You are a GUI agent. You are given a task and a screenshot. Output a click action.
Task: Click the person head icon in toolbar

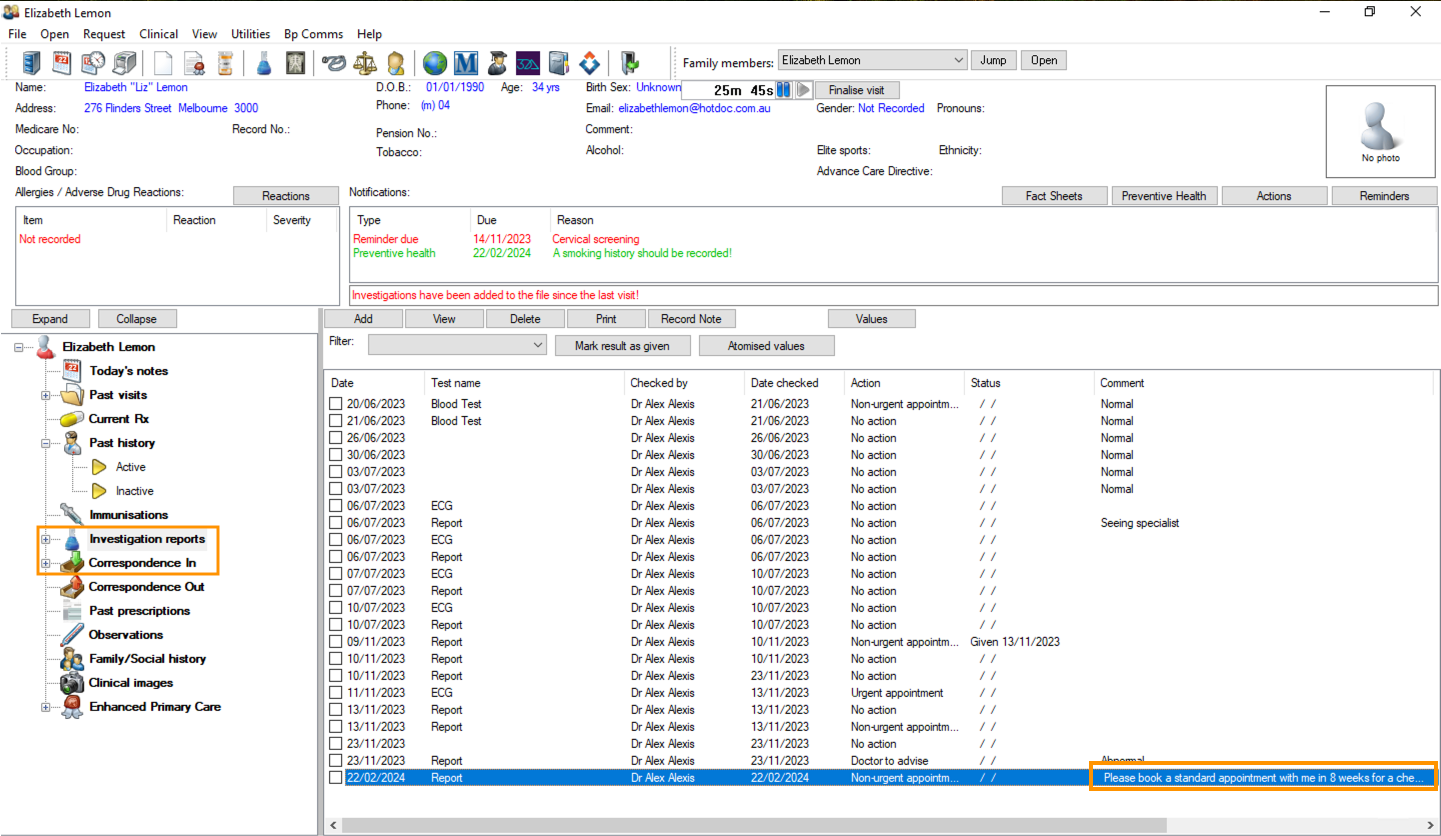pos(396,63)
